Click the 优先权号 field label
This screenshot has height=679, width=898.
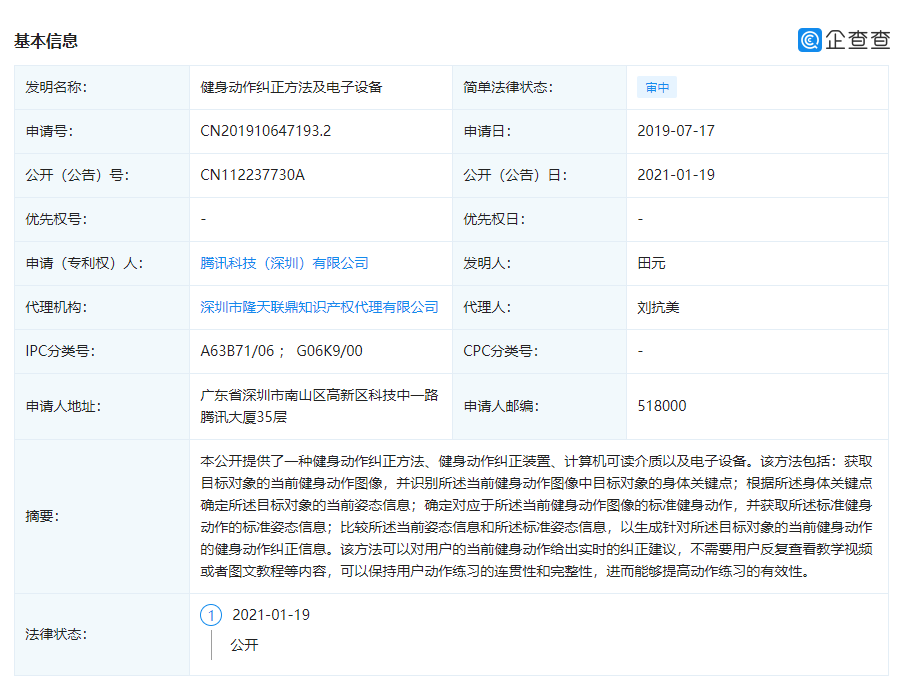point(56,219)
